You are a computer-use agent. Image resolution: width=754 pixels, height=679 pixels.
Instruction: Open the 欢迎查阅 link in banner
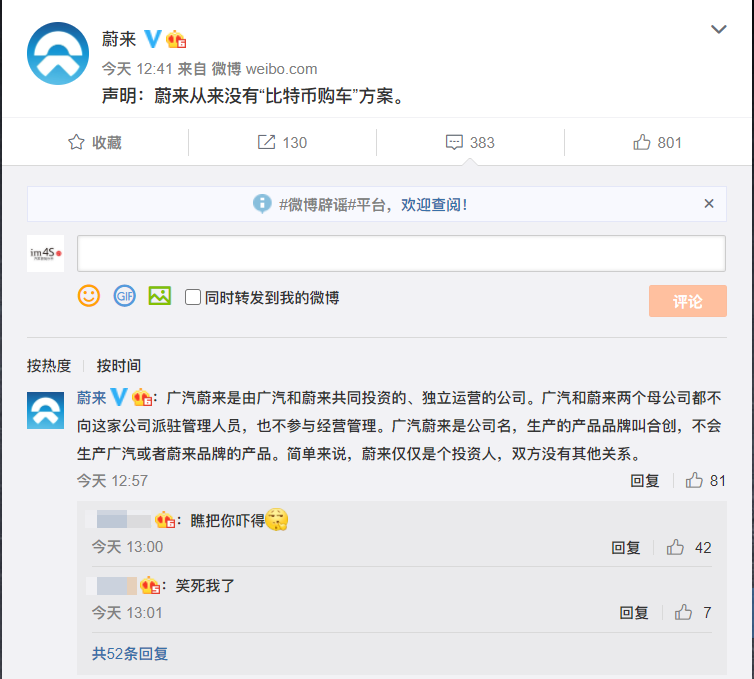pos(434,204)
